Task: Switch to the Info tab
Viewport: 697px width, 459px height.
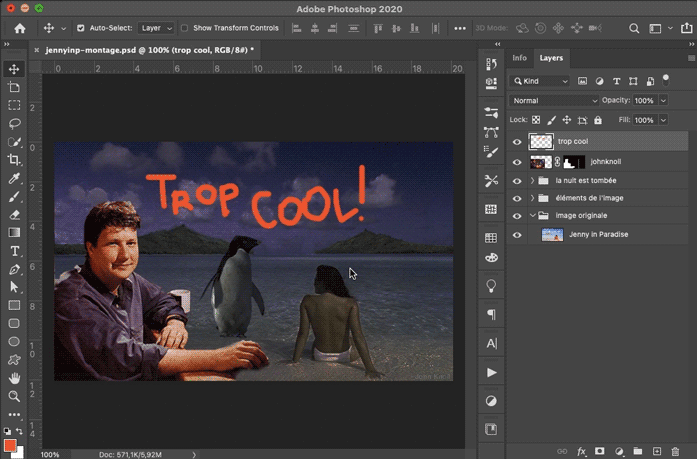Action: click(x=519, y=58)
